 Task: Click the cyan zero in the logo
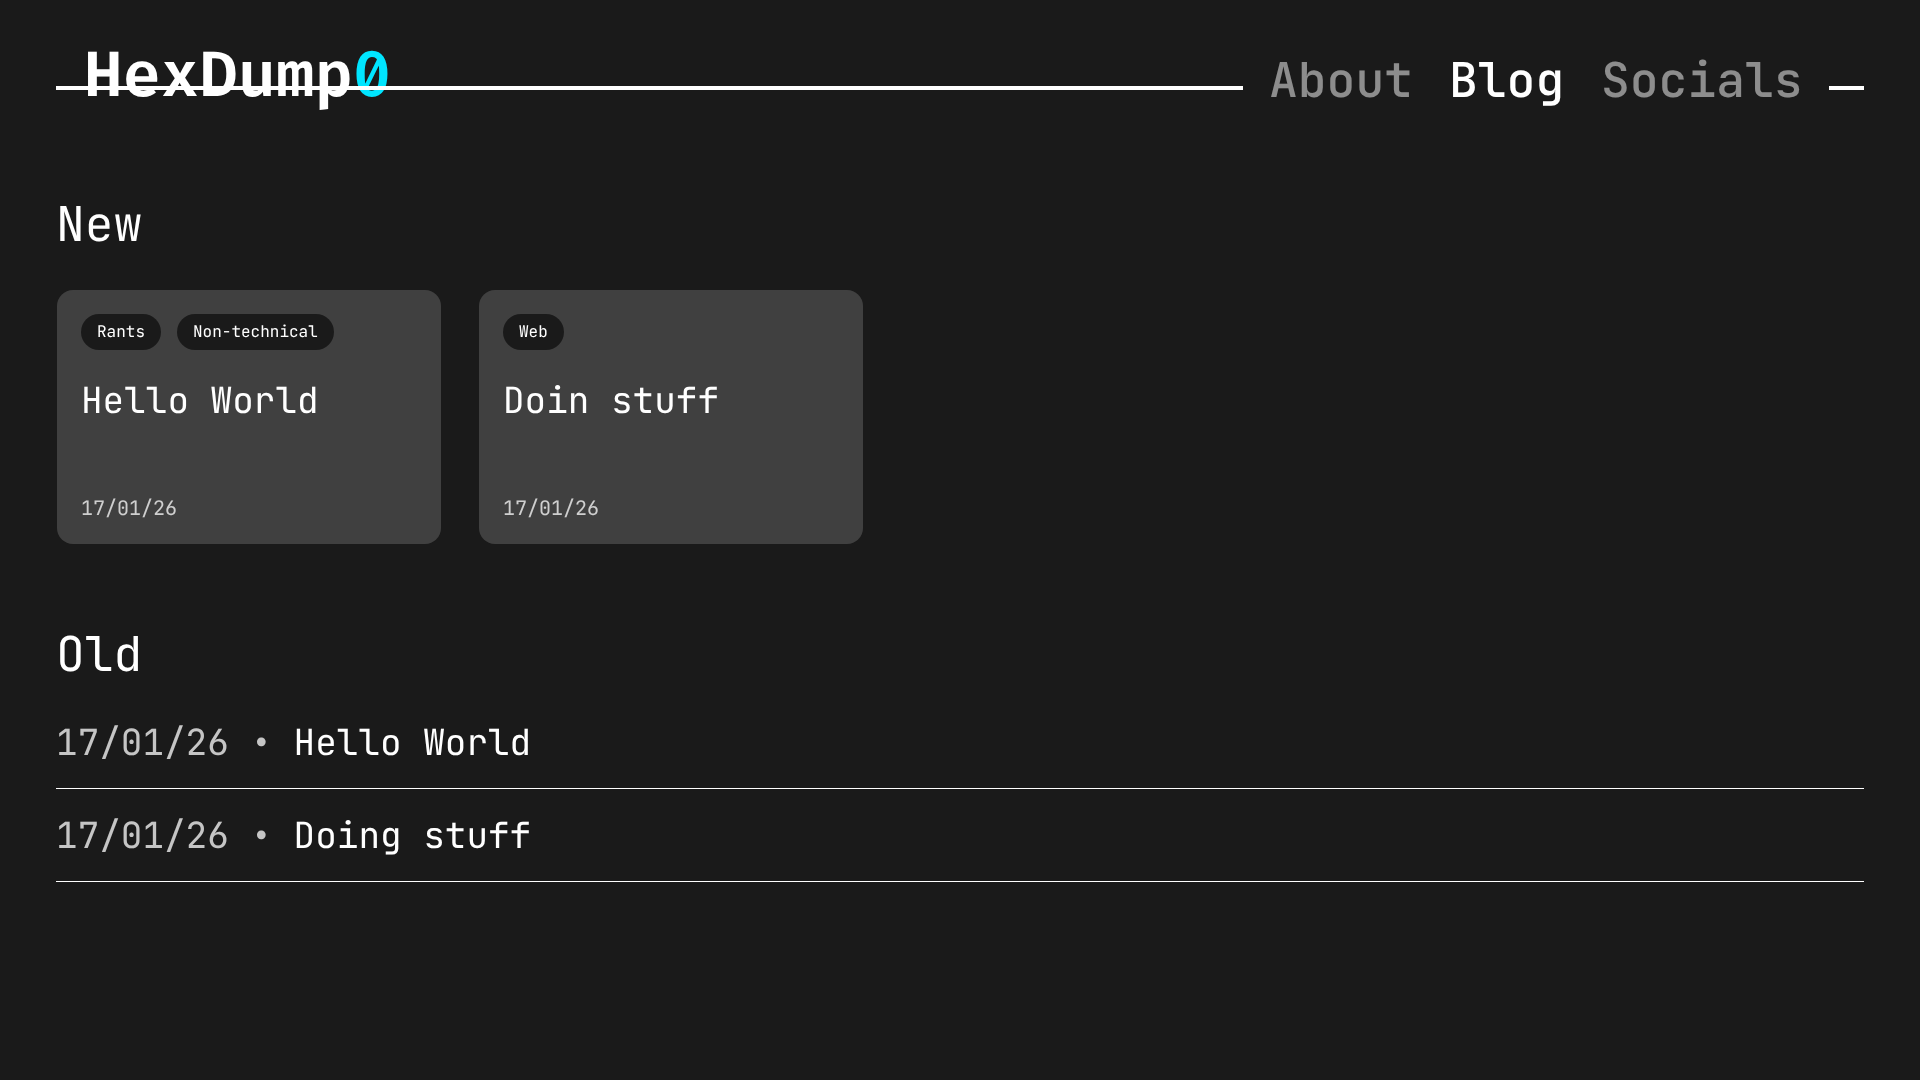[372, 75]
